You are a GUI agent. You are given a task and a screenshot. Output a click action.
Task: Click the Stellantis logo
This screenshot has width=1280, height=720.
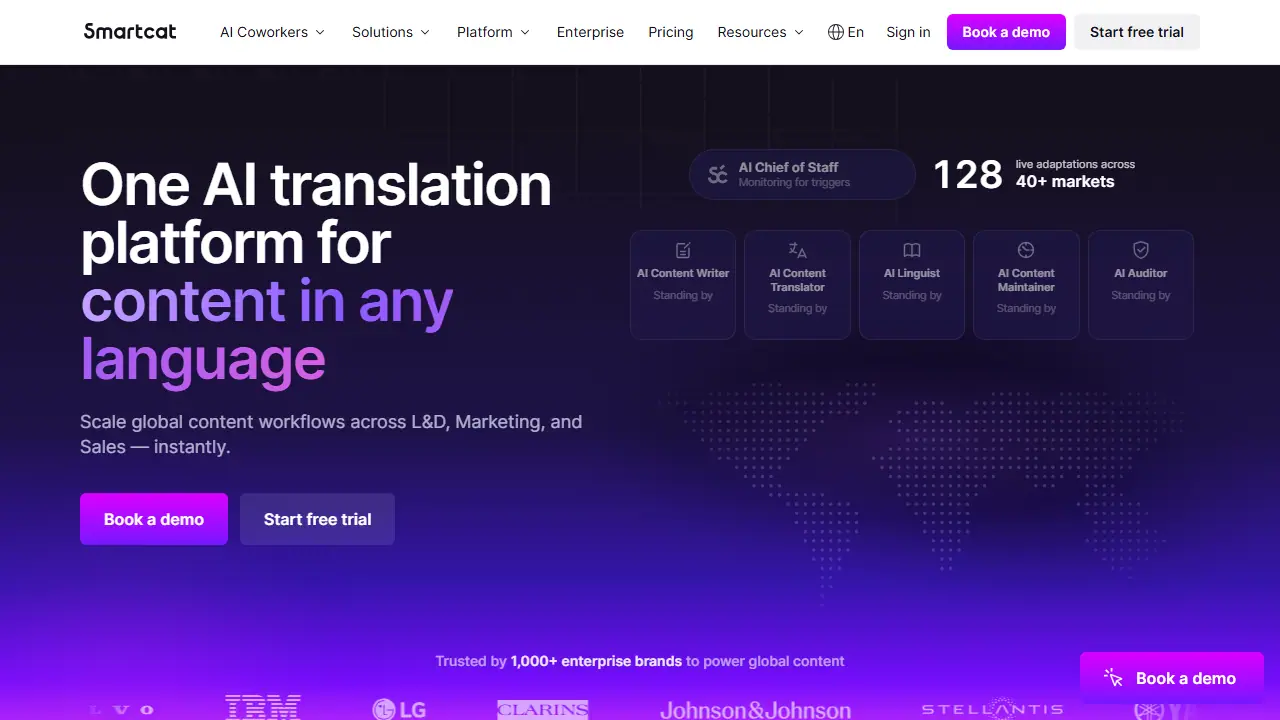pos(992,709)
